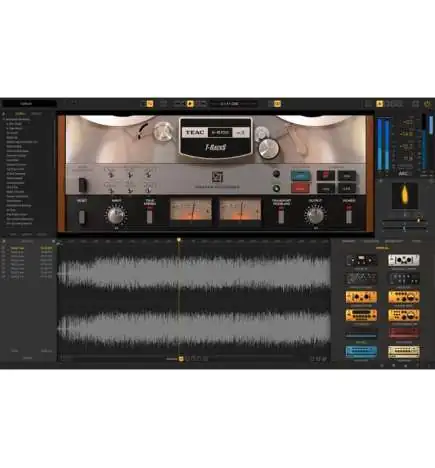
Task: Click the upper round black button beside teal button
Action: 276,174
